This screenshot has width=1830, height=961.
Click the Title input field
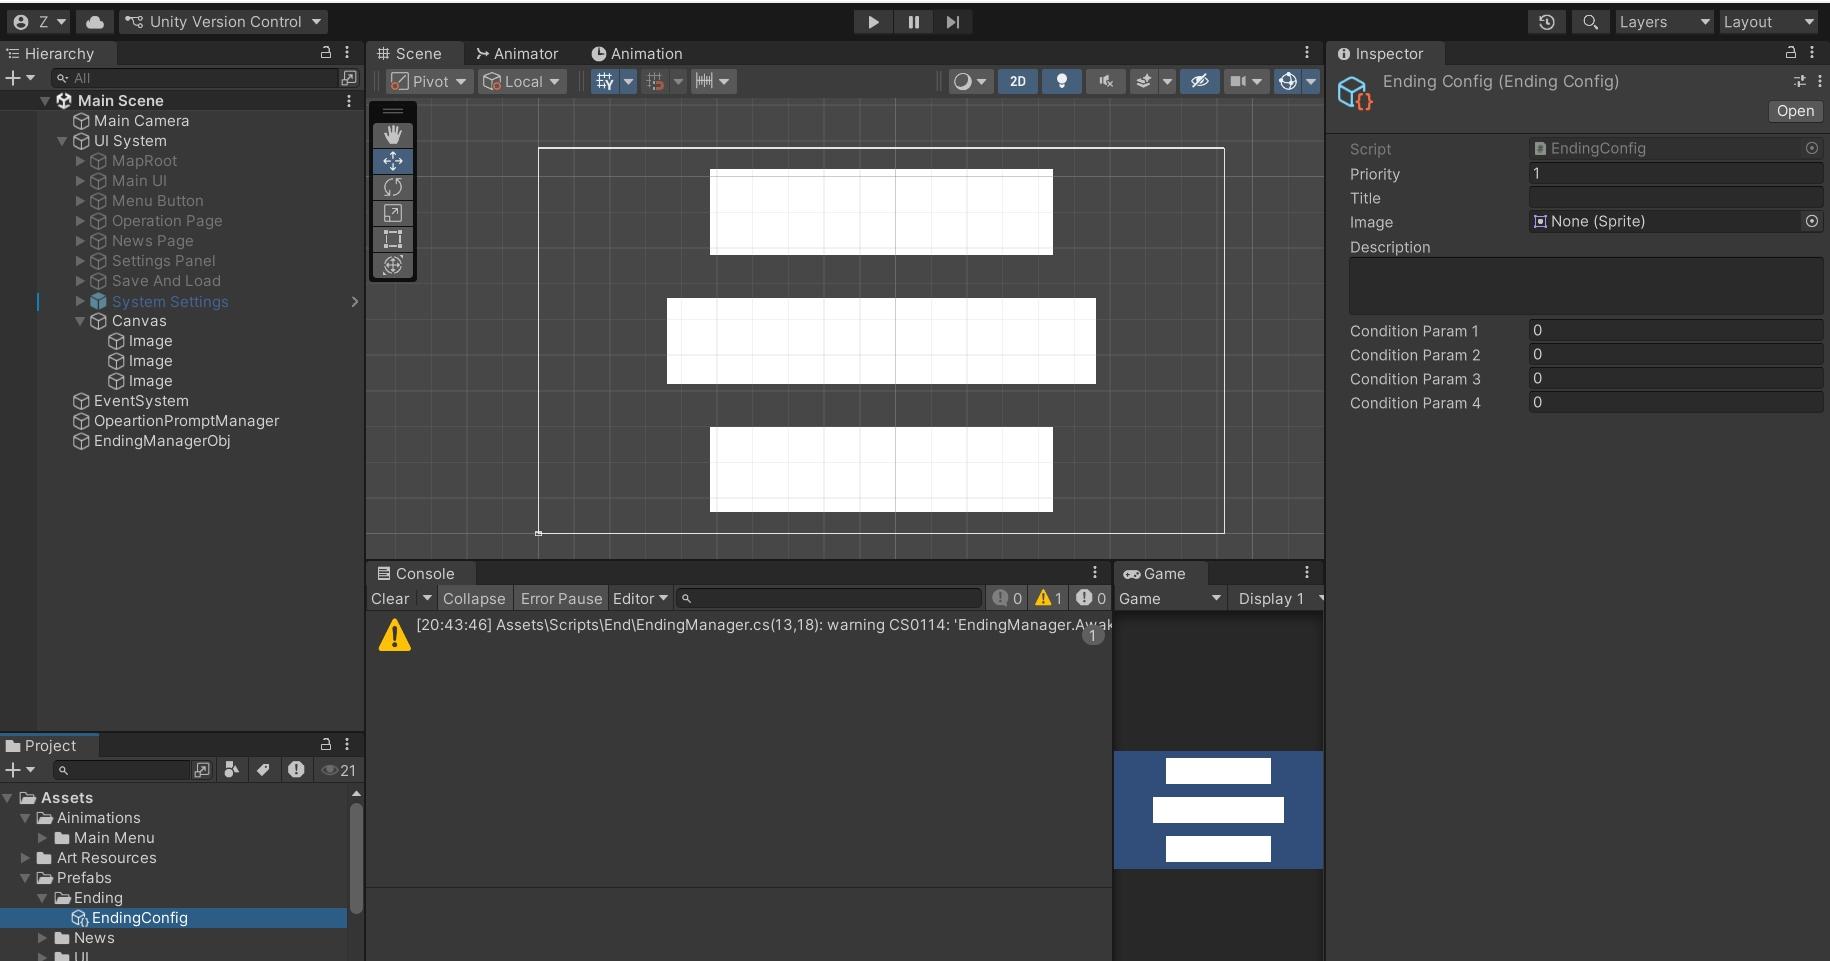pyautogui.click(x=1675, y=198)
